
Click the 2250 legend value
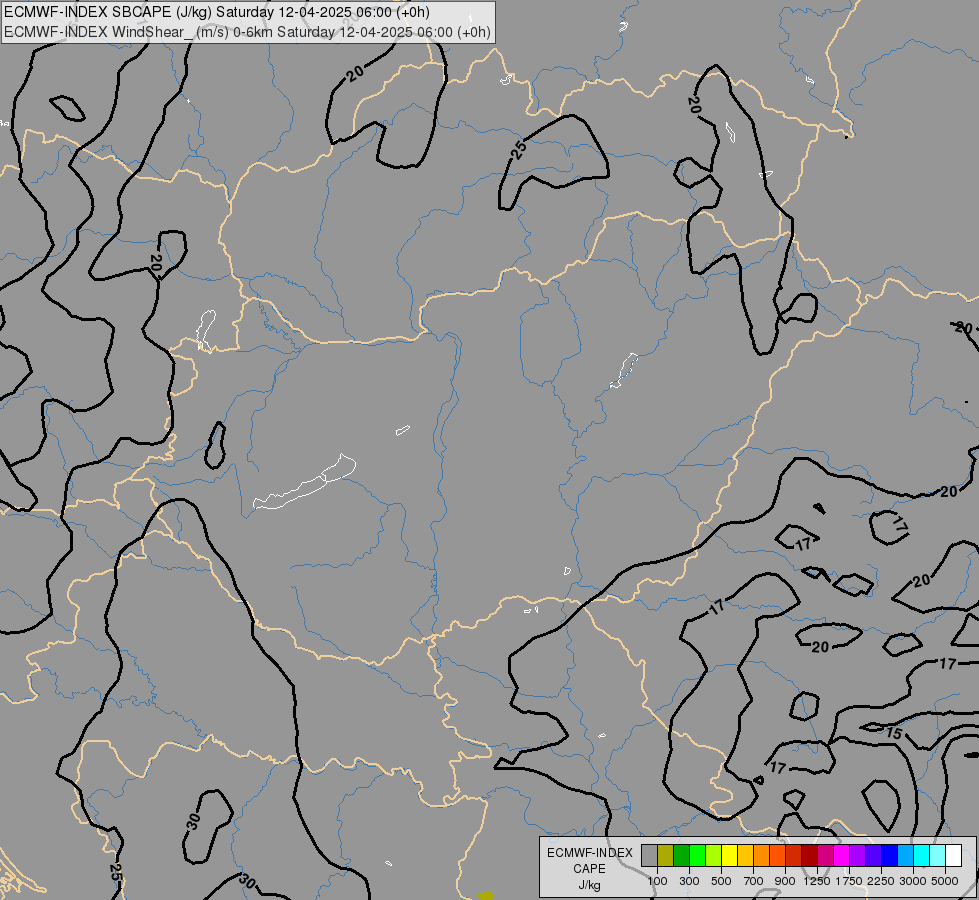coord(881,881)
